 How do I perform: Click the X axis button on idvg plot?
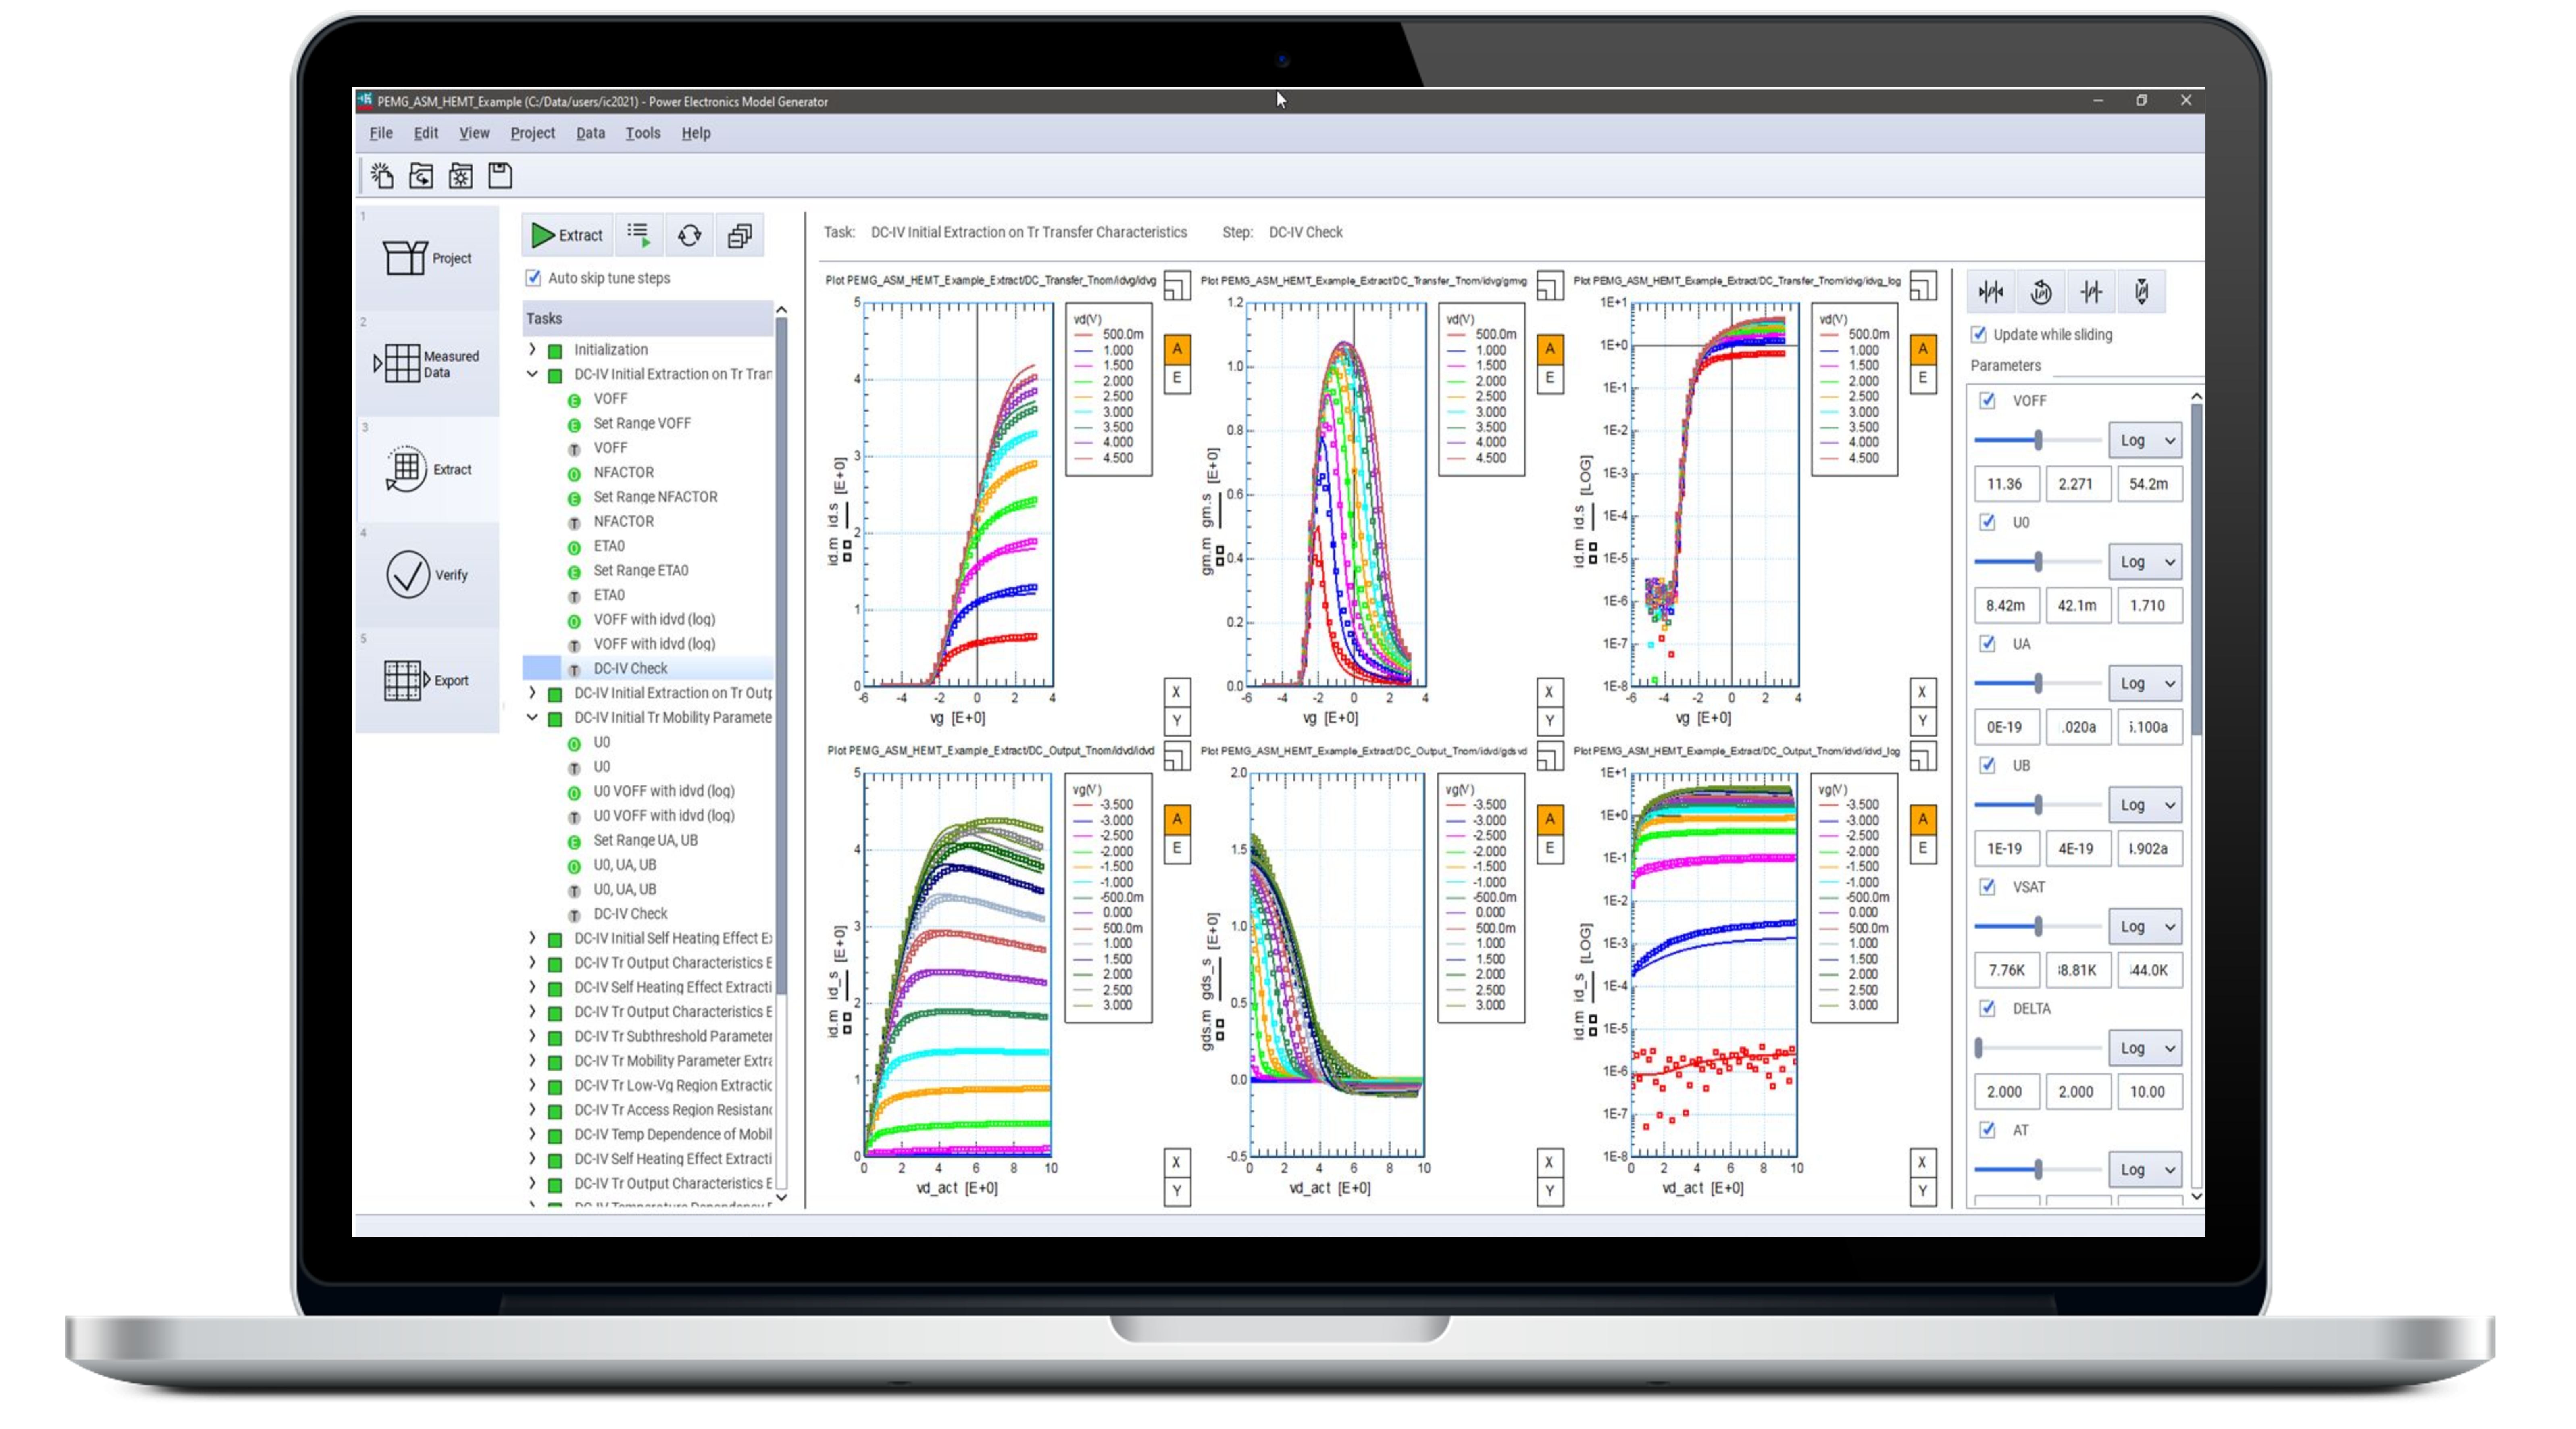pos(1177,691)
